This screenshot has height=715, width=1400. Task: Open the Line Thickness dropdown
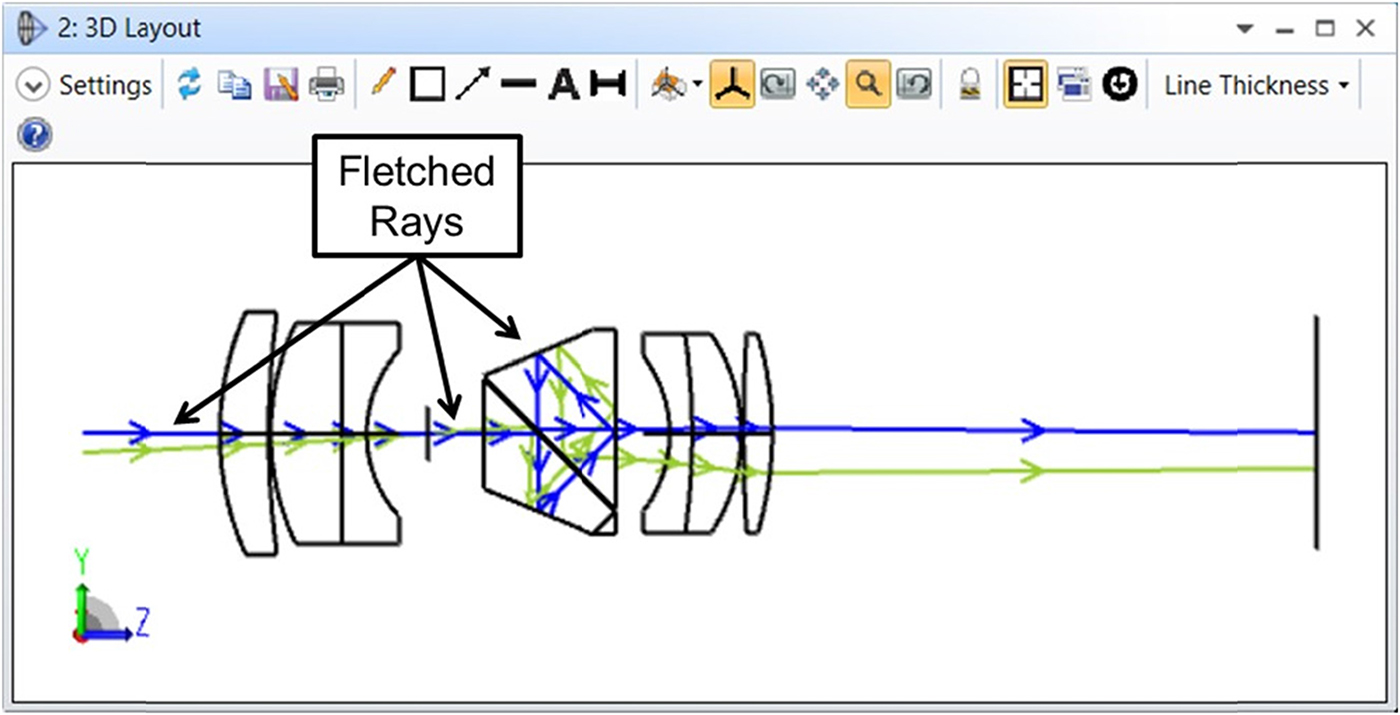click(x=1256, y=86)
